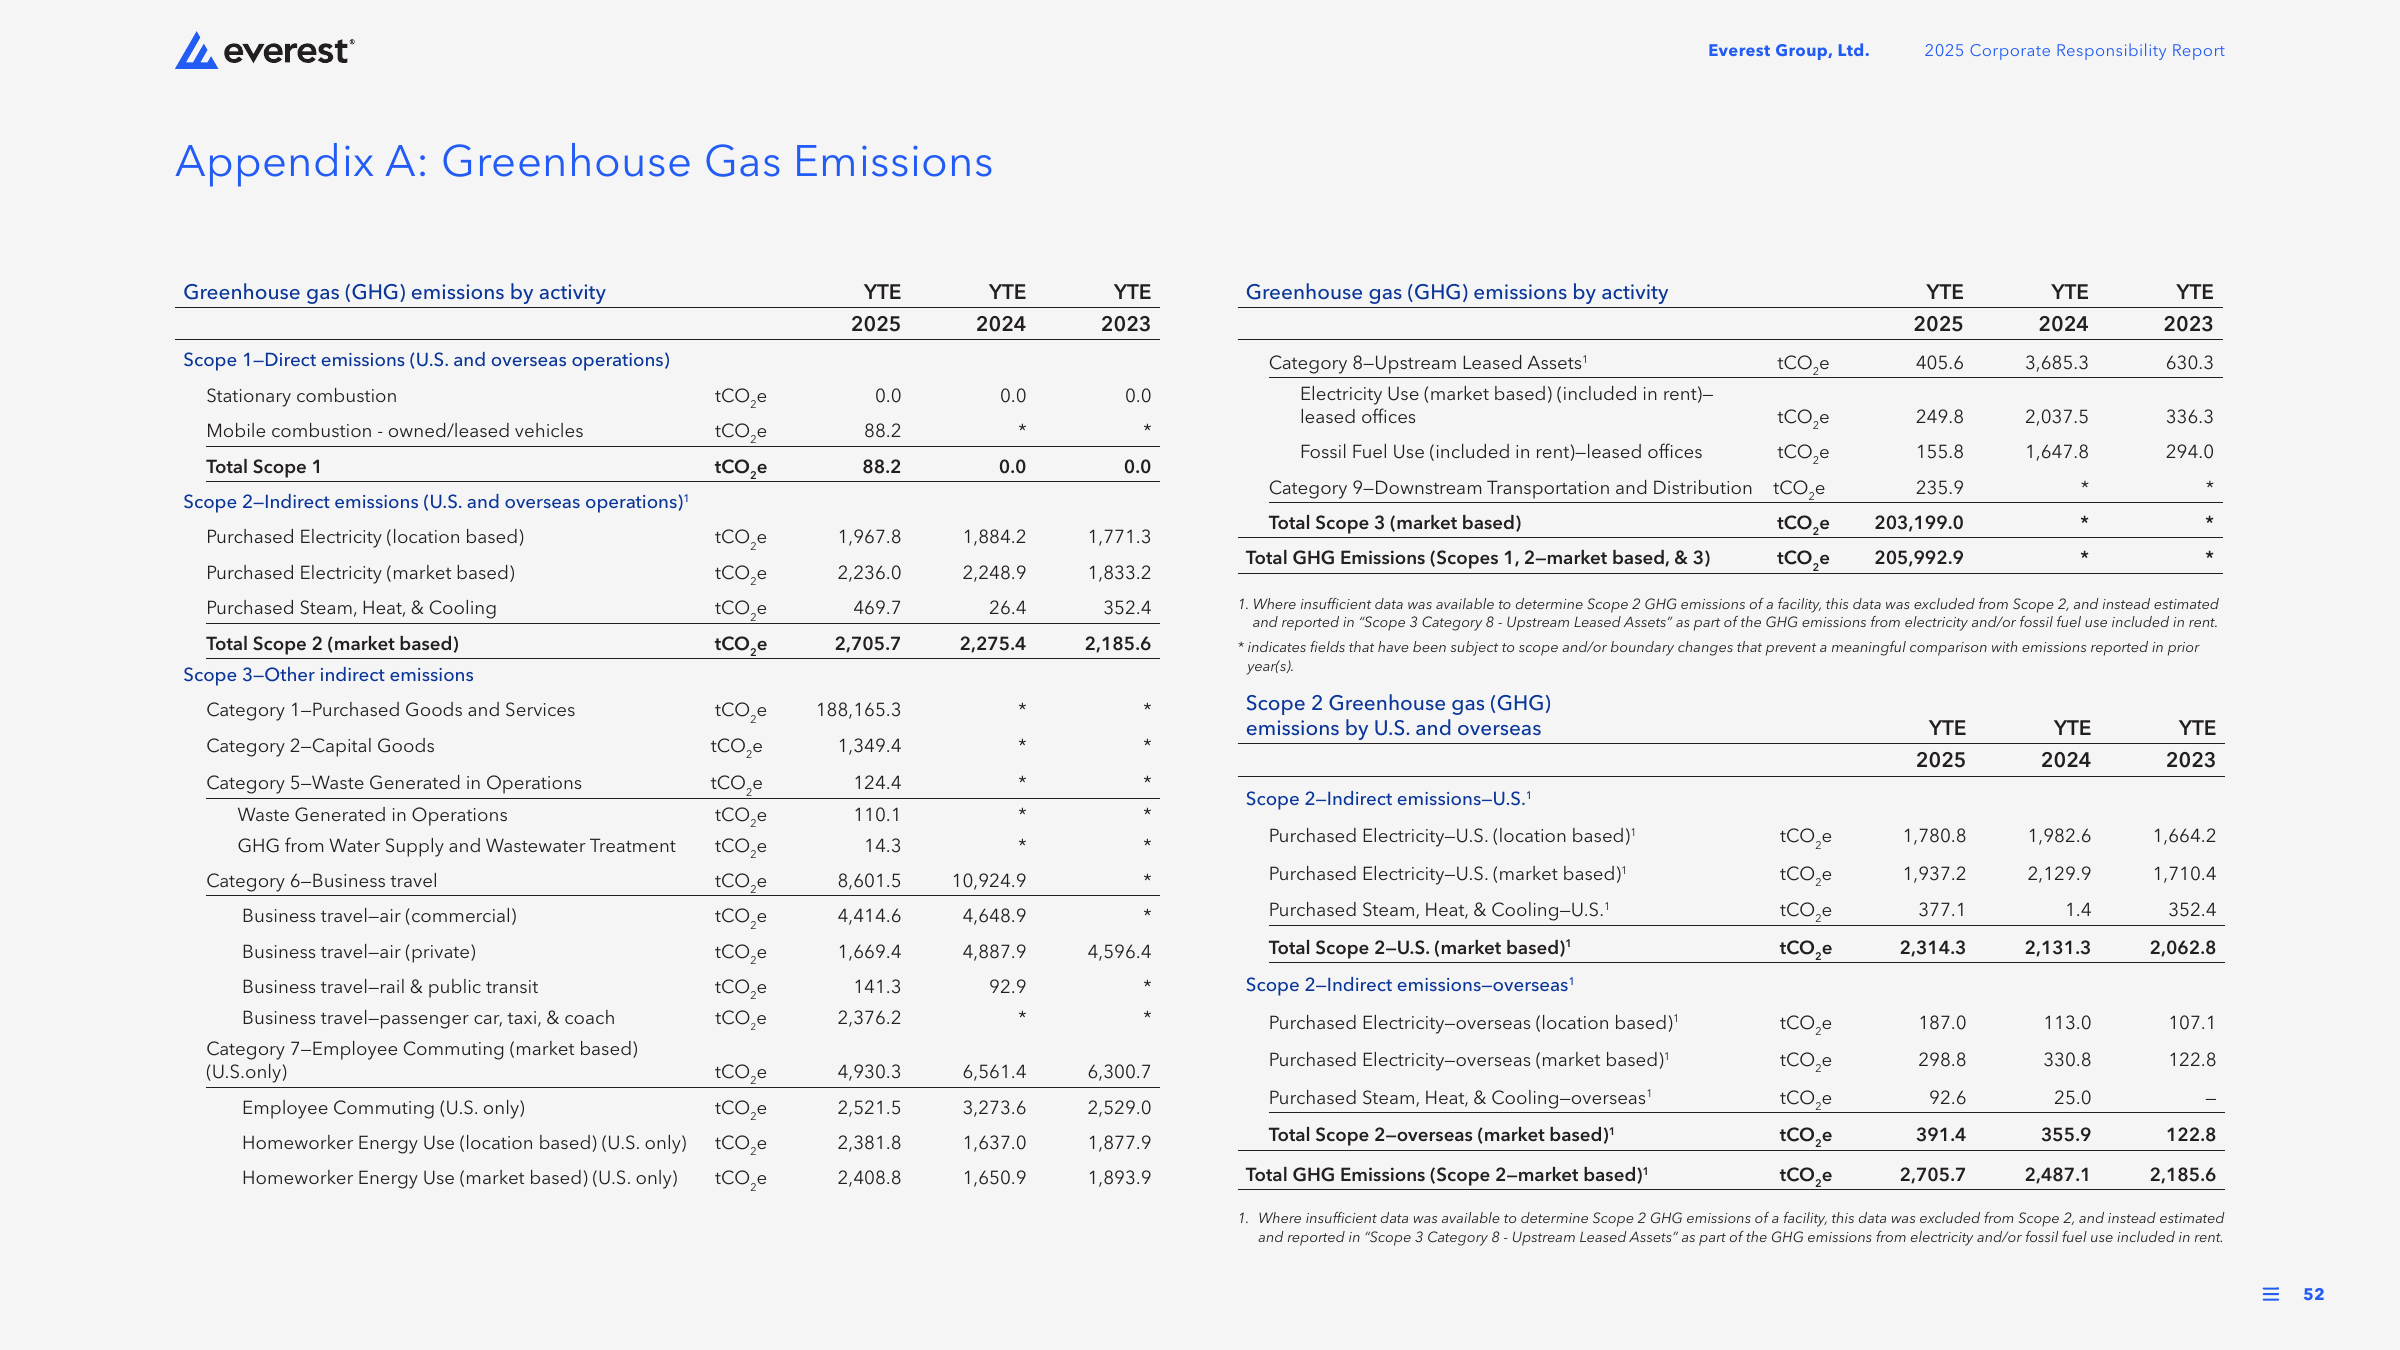Select the Scope 2–Indirect emissions–overseas heading
Viewport: 2400px width, 1350px height.
coord(1410,985)
